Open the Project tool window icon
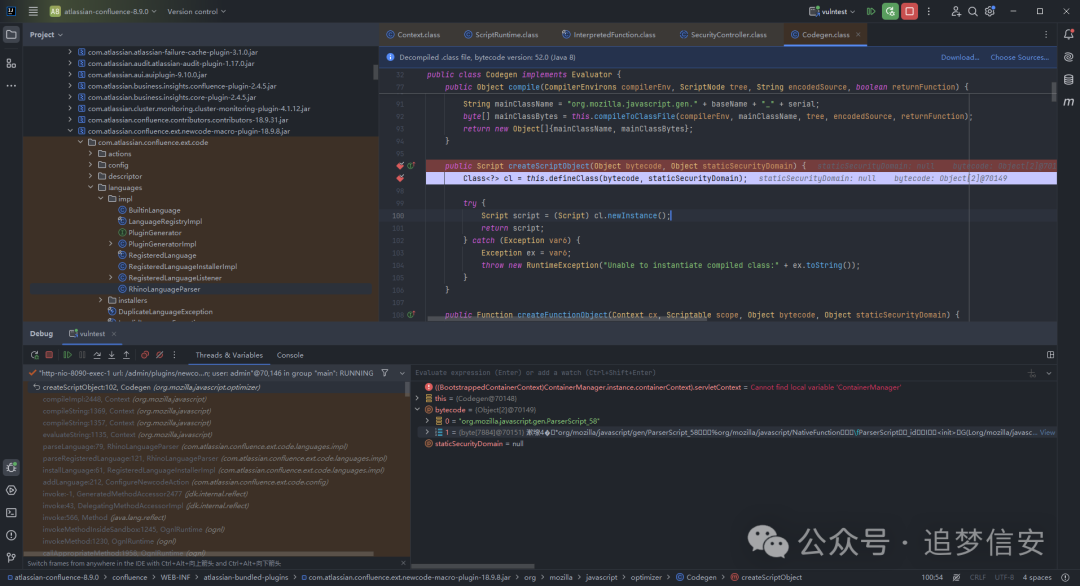The width and height of the screenshot is (1080, 586). coord(11,34)
